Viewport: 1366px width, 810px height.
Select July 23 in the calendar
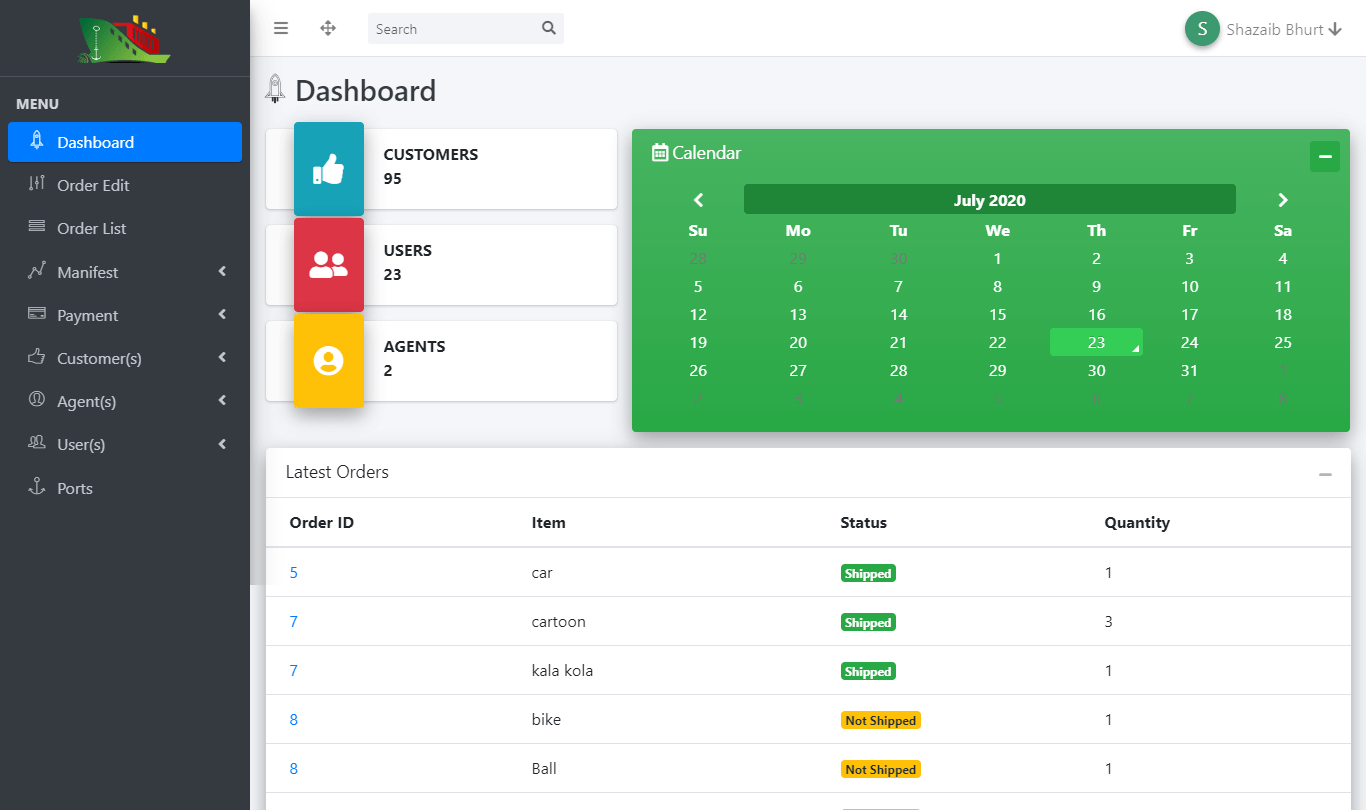pyautogui.click(x=1096, y=342)
